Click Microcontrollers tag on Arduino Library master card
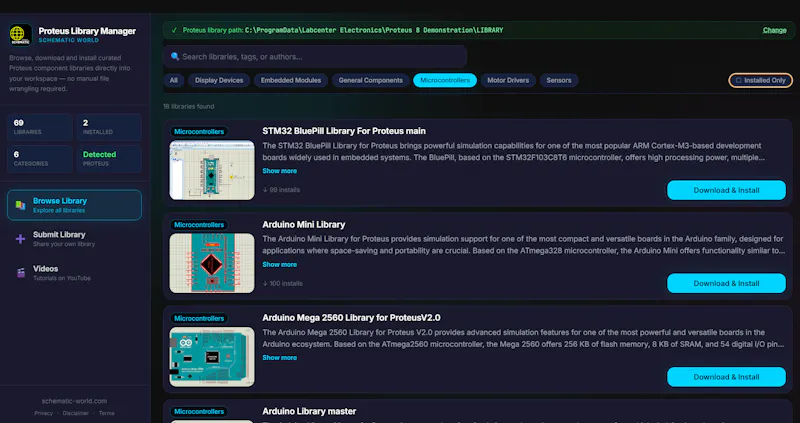Image resolution: width=800 pixels, height=423 pixels. 199,412
